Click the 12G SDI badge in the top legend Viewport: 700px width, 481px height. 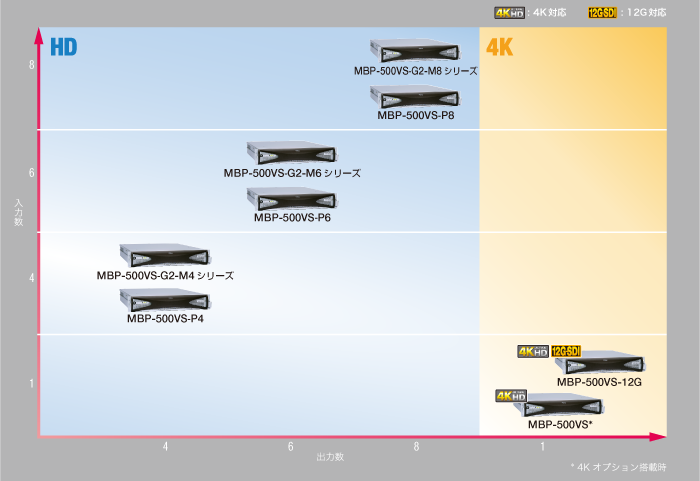click(x=603, y=13)
